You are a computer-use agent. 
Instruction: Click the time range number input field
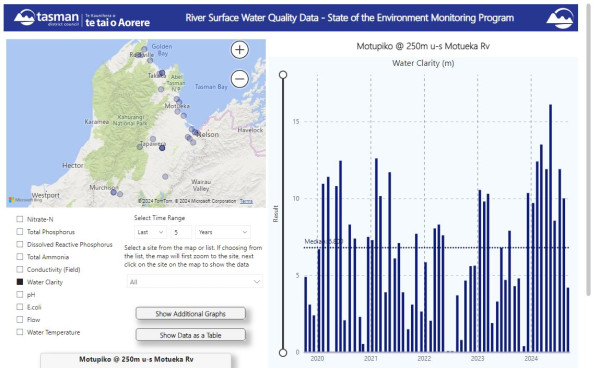181,232
